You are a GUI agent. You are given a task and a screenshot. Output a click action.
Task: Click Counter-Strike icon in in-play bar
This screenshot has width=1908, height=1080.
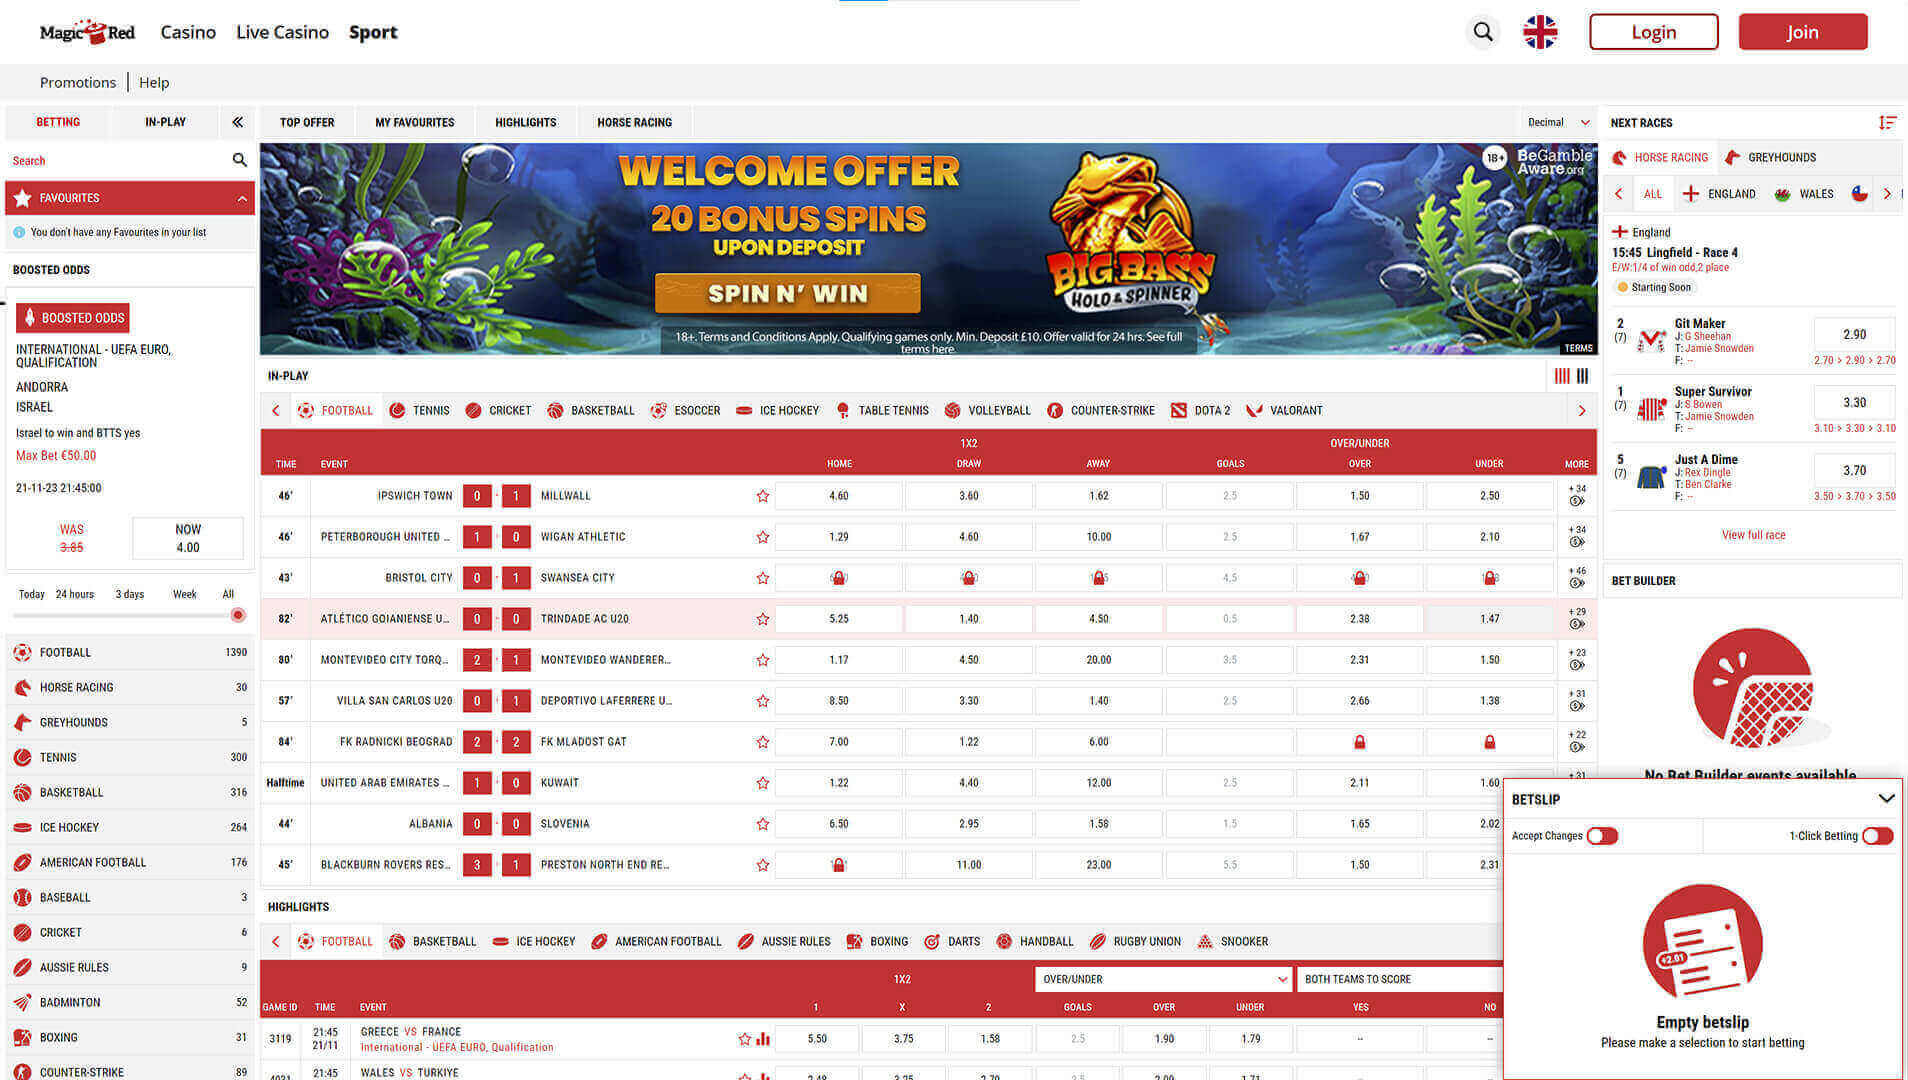coord(1054,410)
